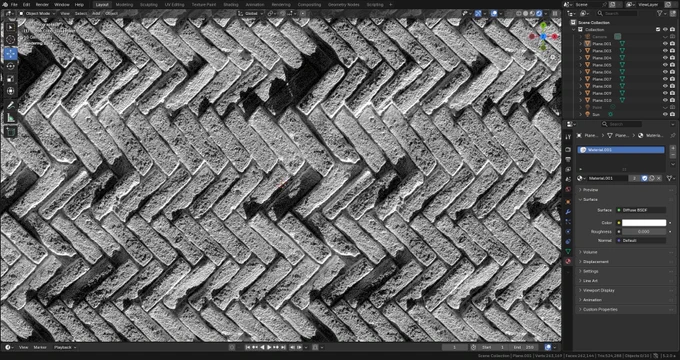The image size is (680, 360).
Task: Open the World properties tab
Action: [x=568, y=190]
